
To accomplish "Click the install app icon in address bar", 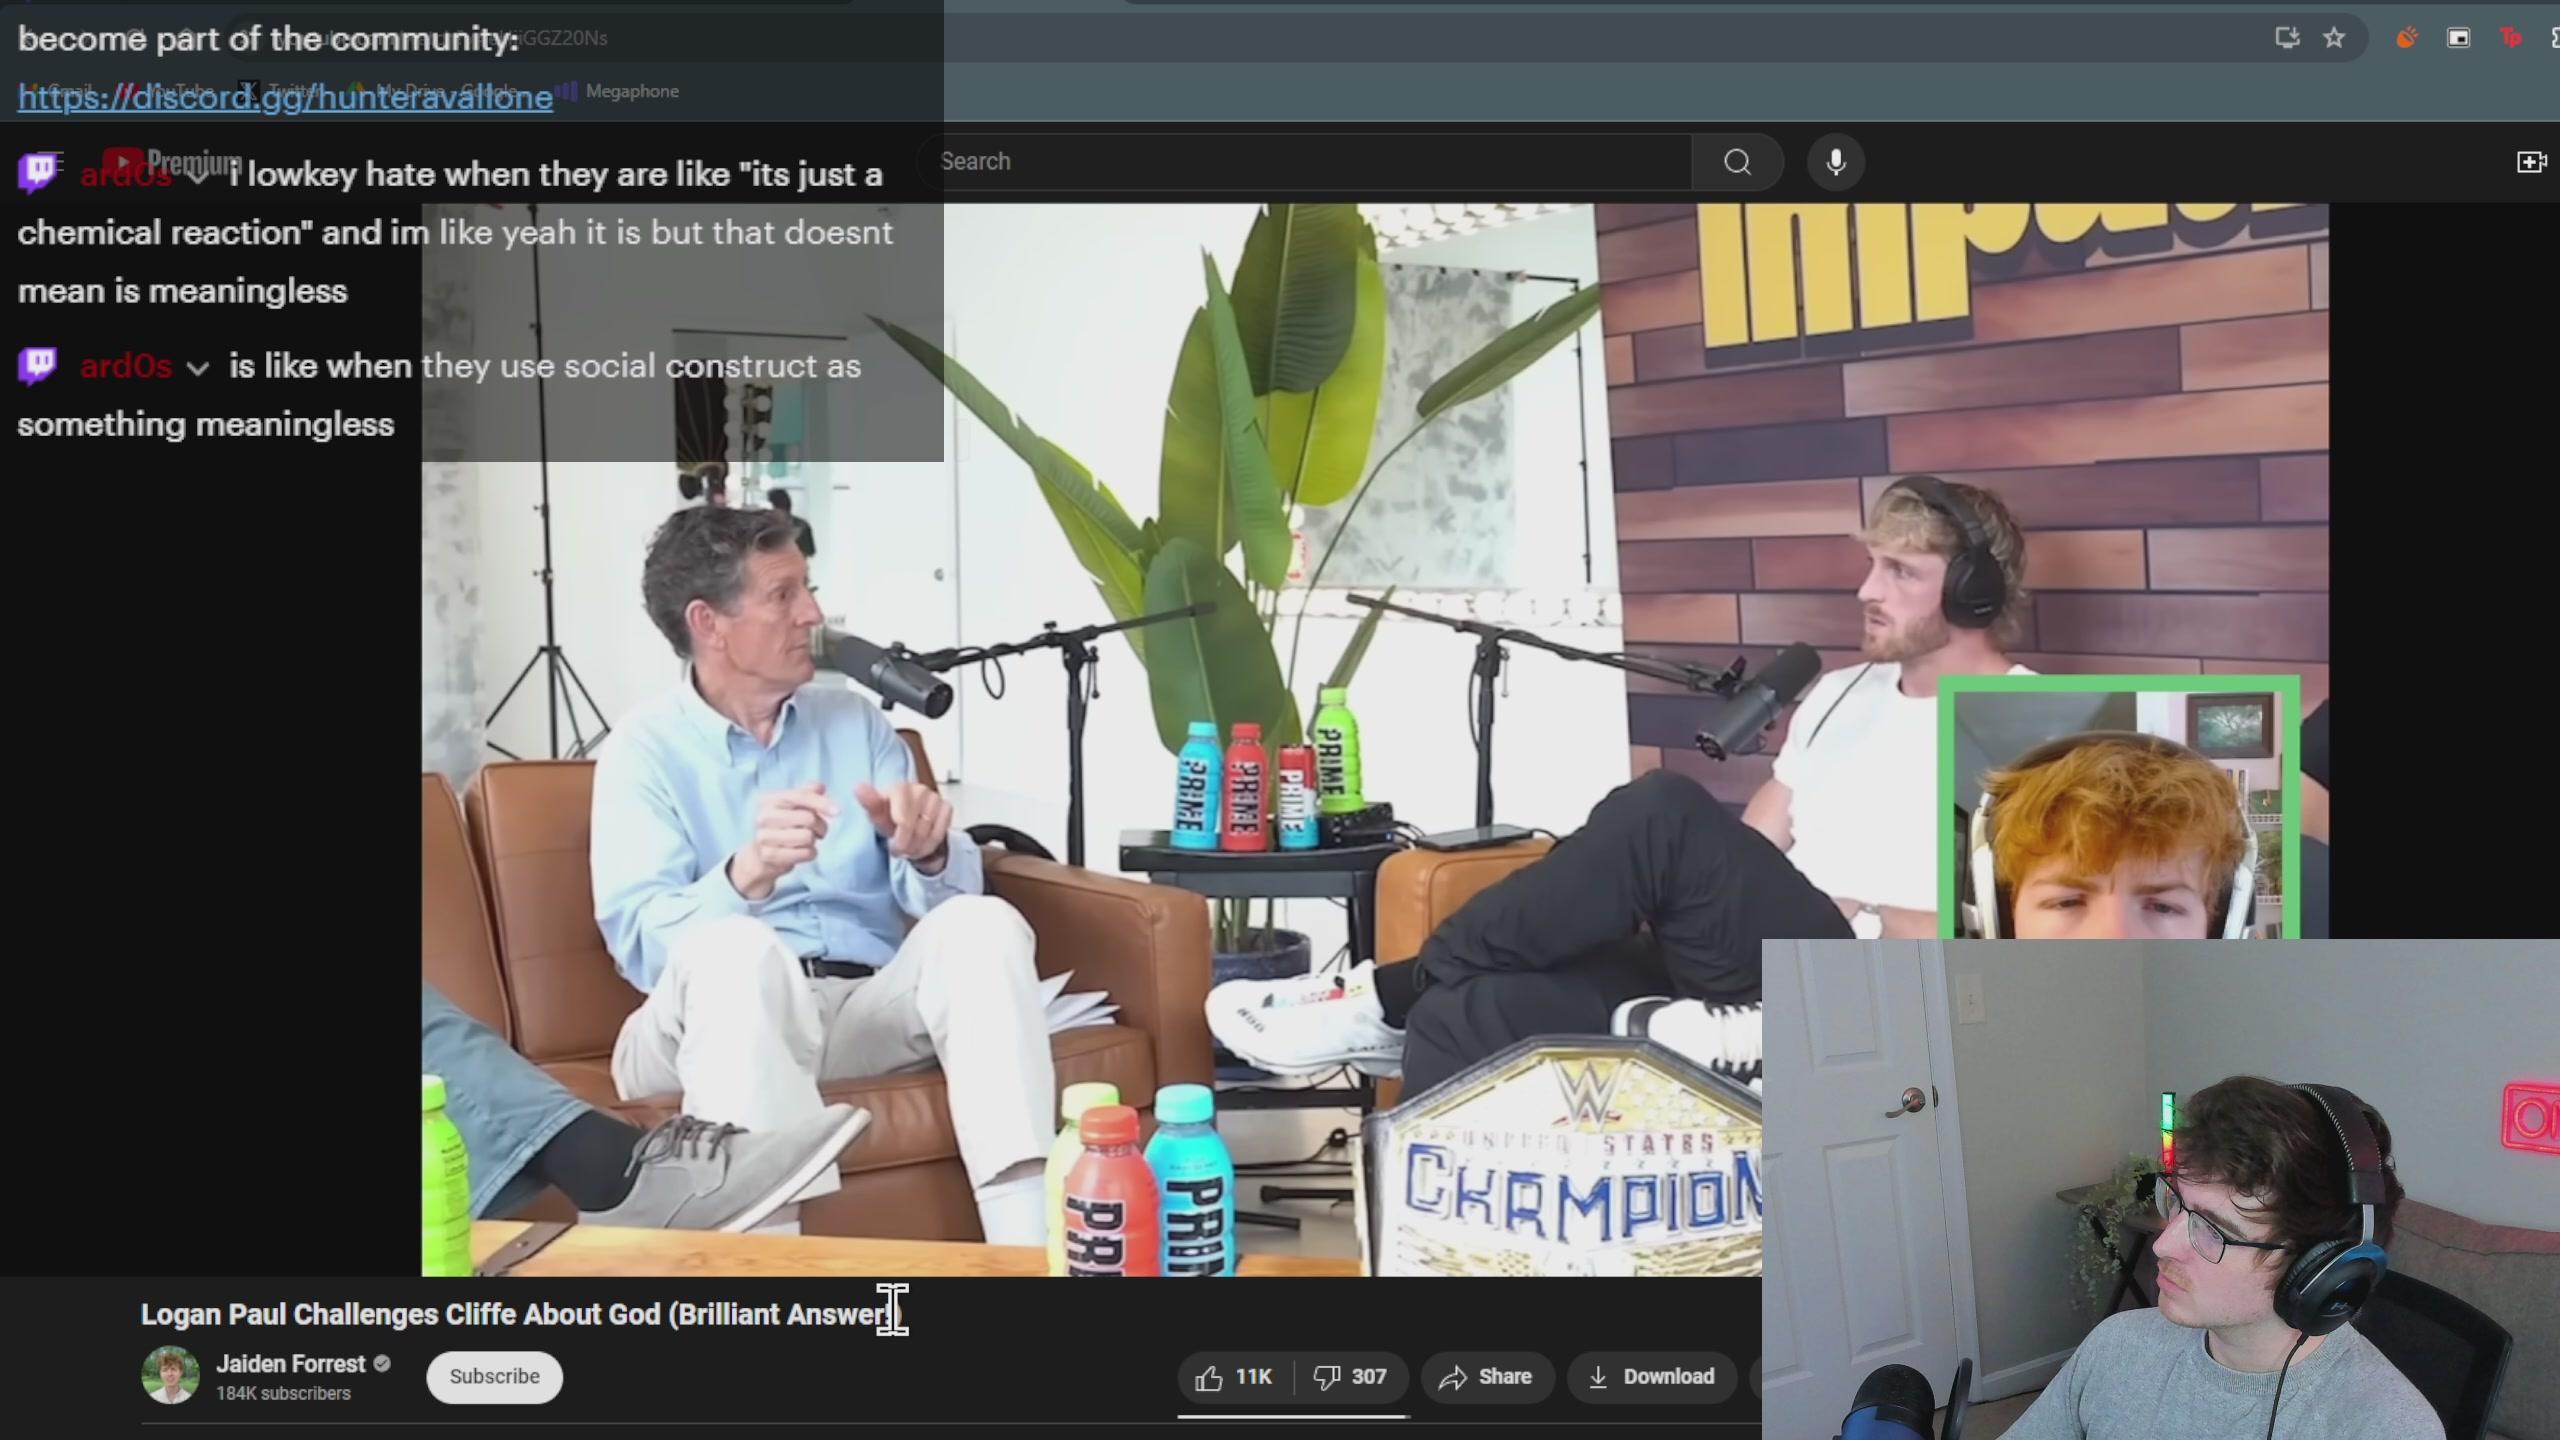I will (2287, 38).
